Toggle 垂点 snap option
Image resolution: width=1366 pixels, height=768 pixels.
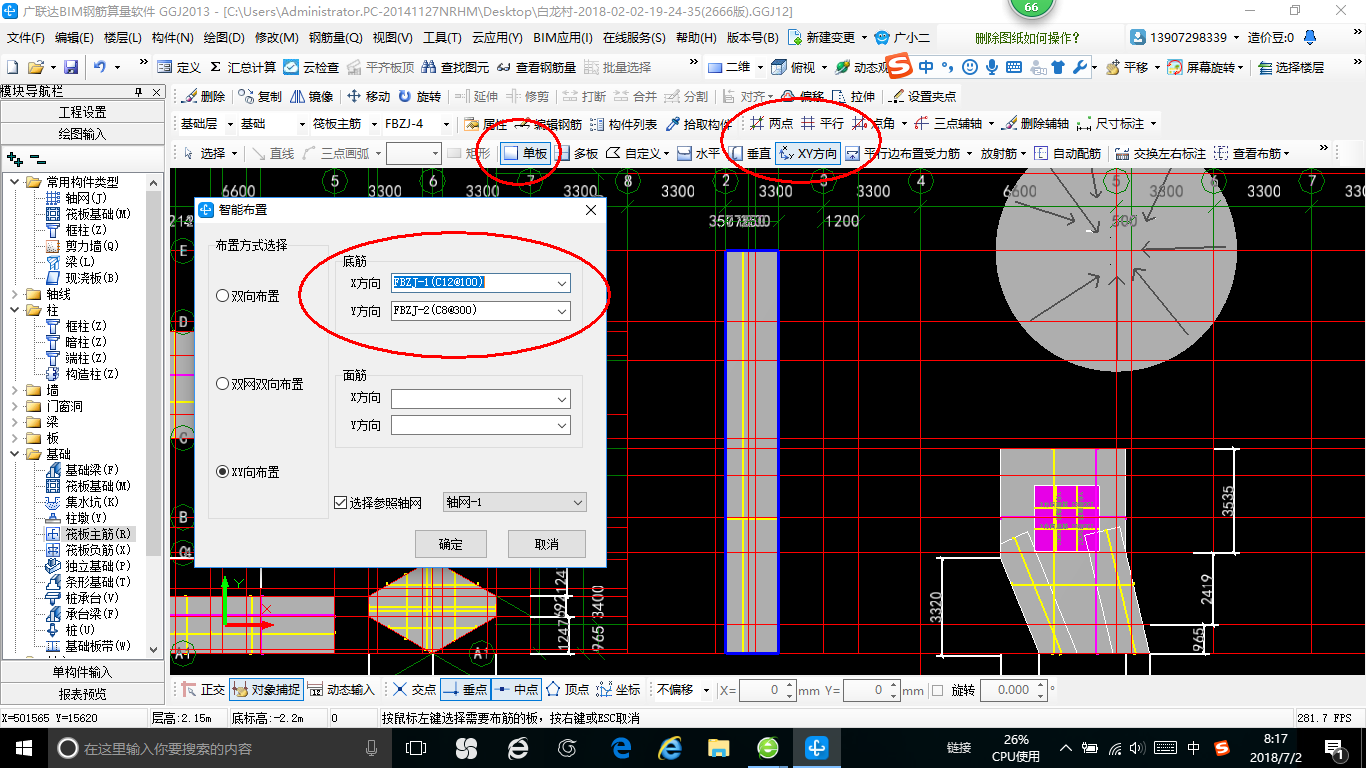click(x=465, y=690)
